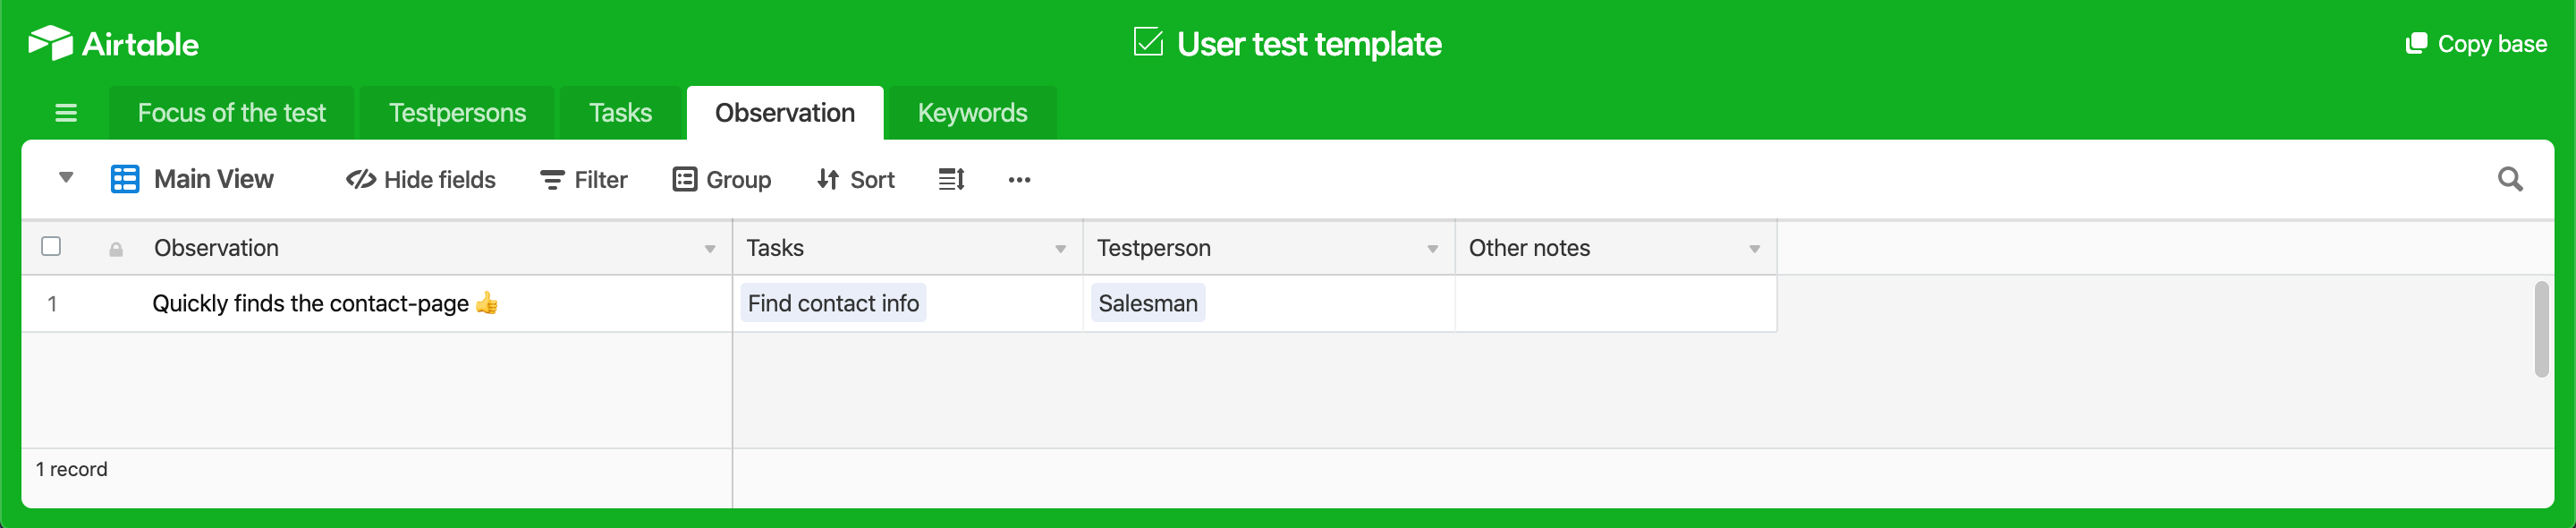Click the Airtable logo icon
The width and height of the screenshot is (2576, 528).
point(50,43)
